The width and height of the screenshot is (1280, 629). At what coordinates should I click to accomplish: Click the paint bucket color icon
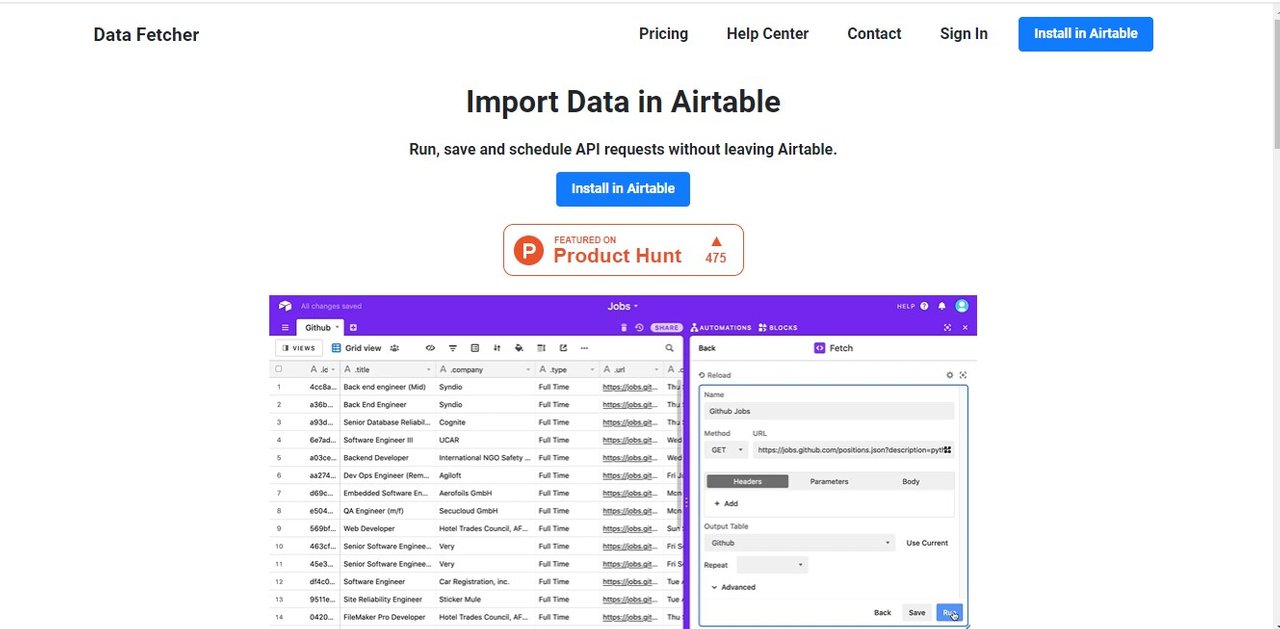519,348
